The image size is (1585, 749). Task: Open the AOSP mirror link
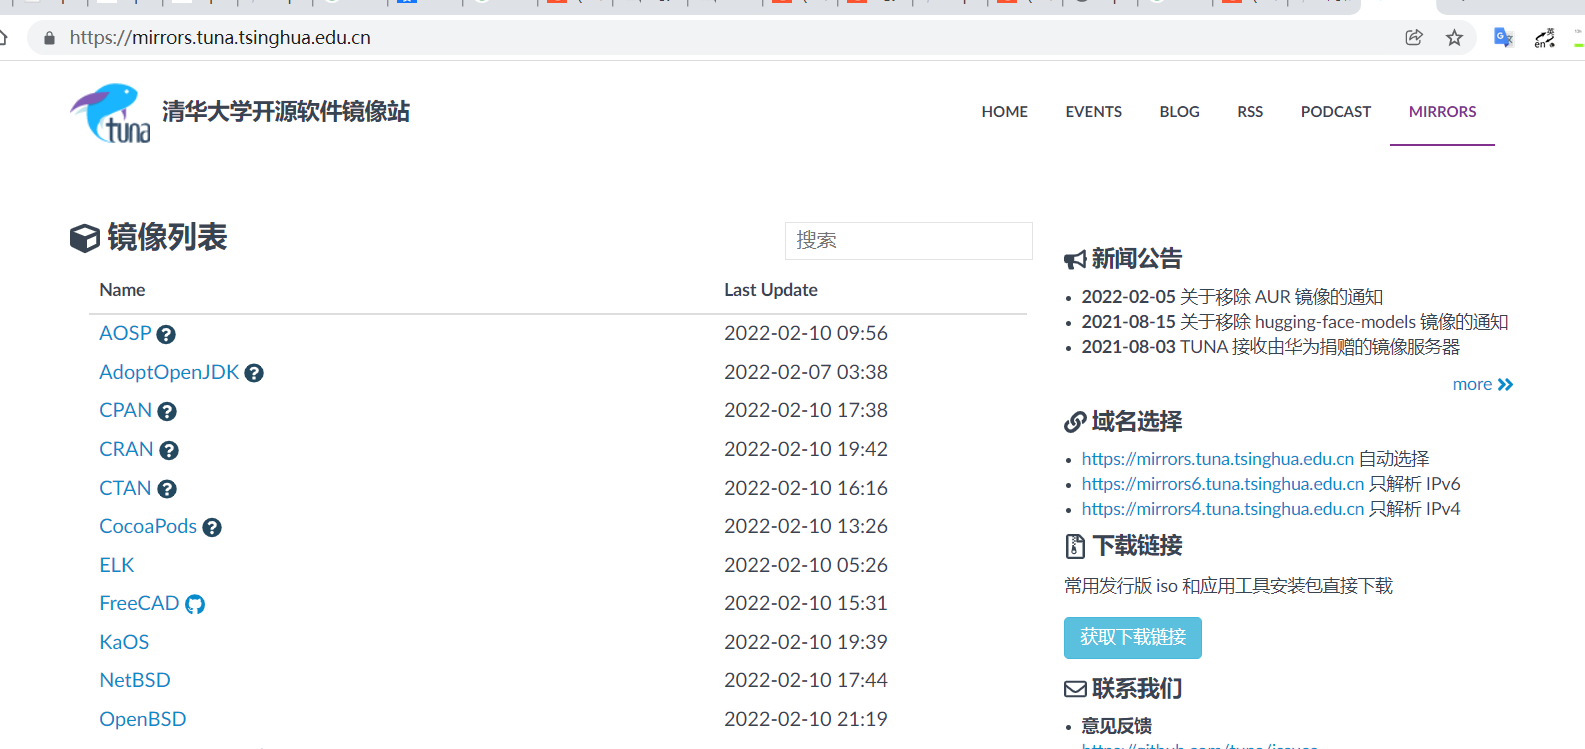125,333
